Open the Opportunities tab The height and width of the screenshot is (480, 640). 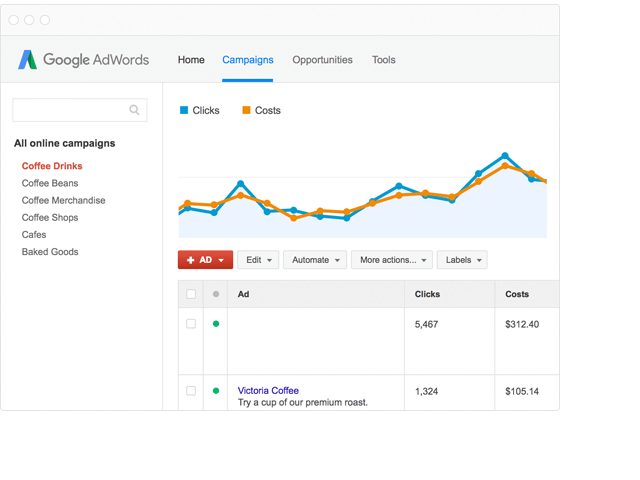(x=322, y=60)
